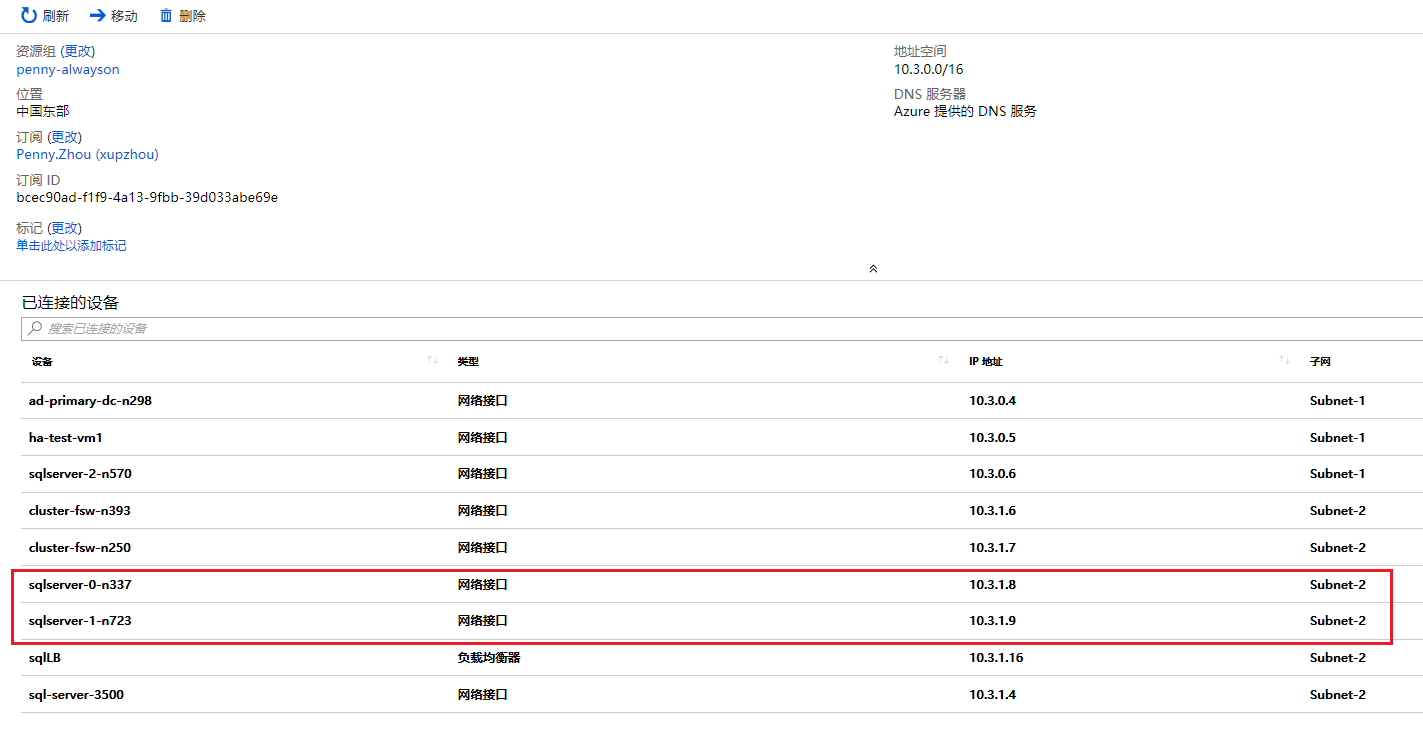Click the refresh (刷新) icon
This screenshot has height=730, width=1423.
[x=29, y=16]
